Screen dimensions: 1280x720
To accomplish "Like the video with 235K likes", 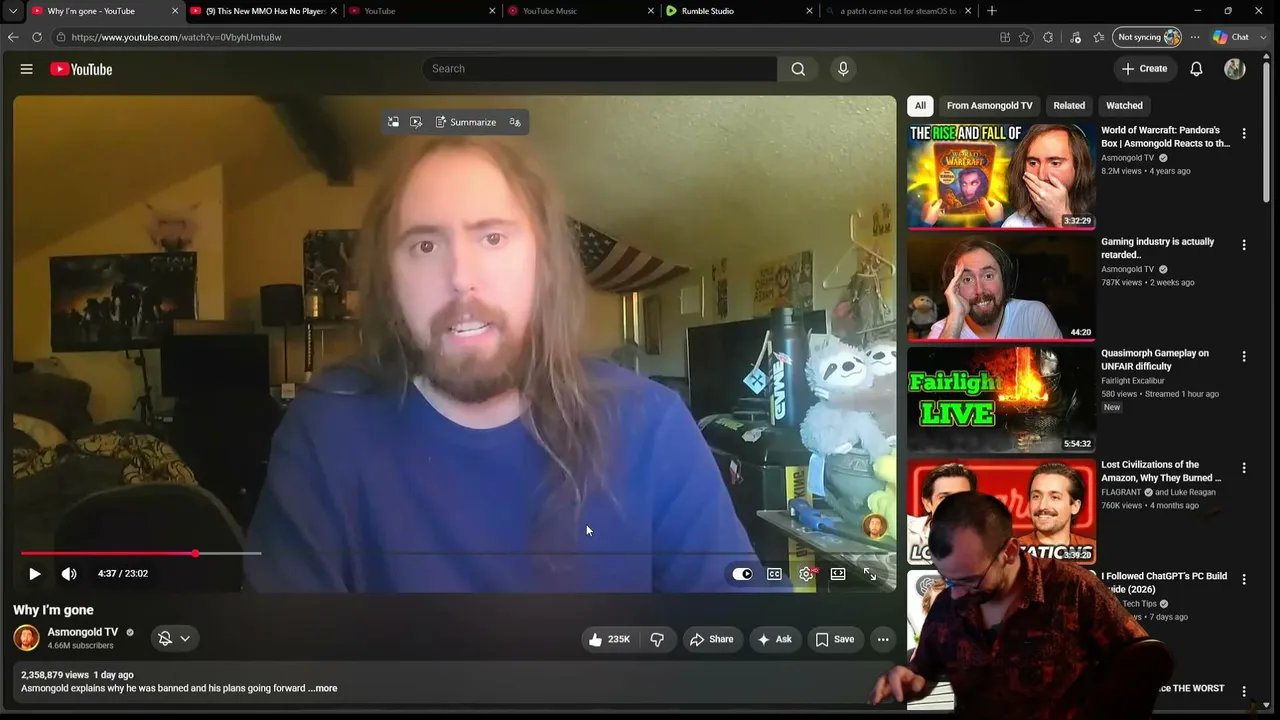I will tap(609, 639).
